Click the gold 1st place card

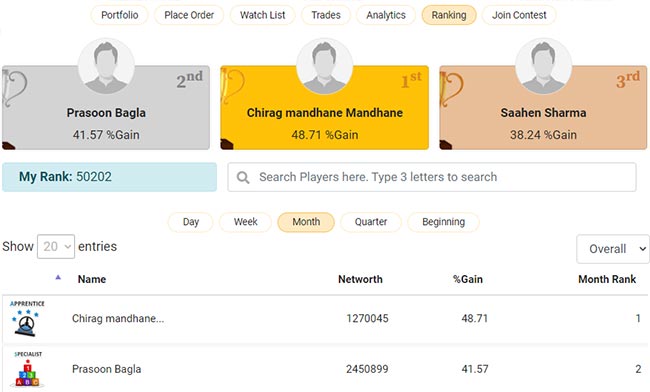[x=325, y=108]
